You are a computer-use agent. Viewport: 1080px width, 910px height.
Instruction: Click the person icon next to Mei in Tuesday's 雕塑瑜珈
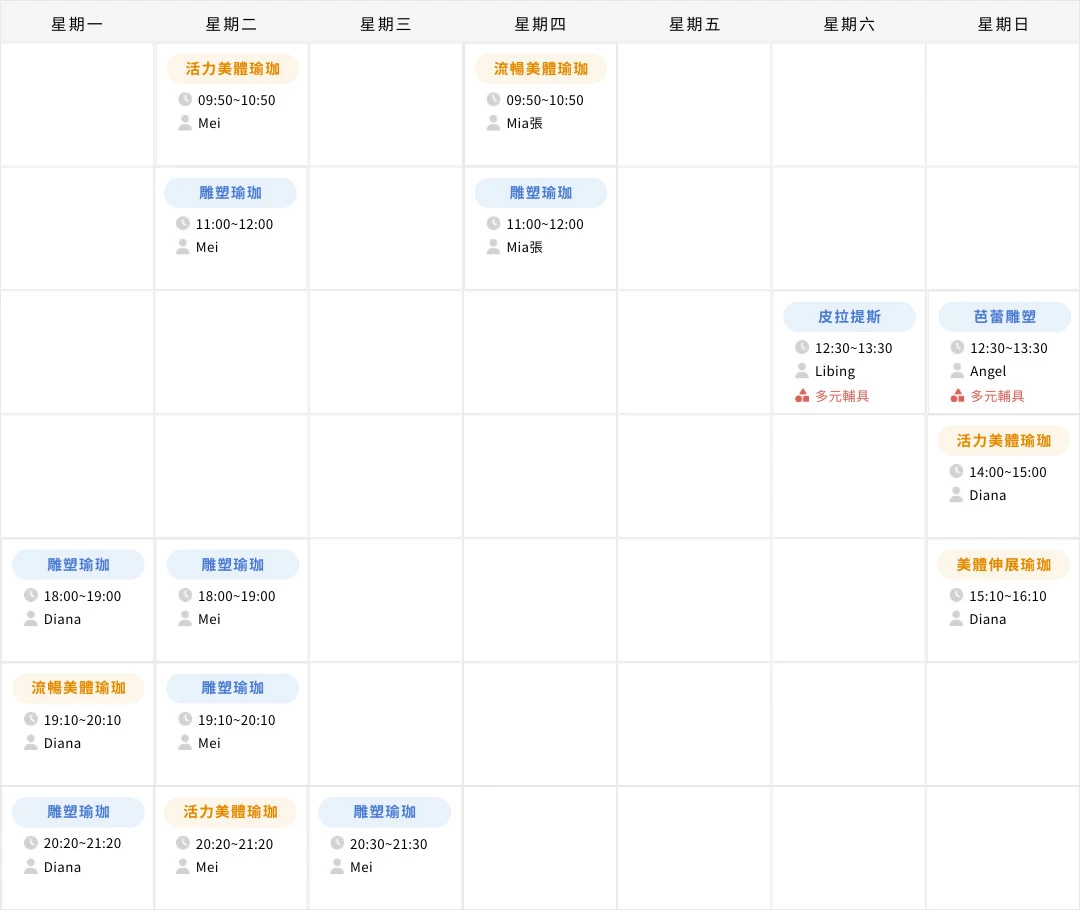pyautogui.click(x=185, y=247)
